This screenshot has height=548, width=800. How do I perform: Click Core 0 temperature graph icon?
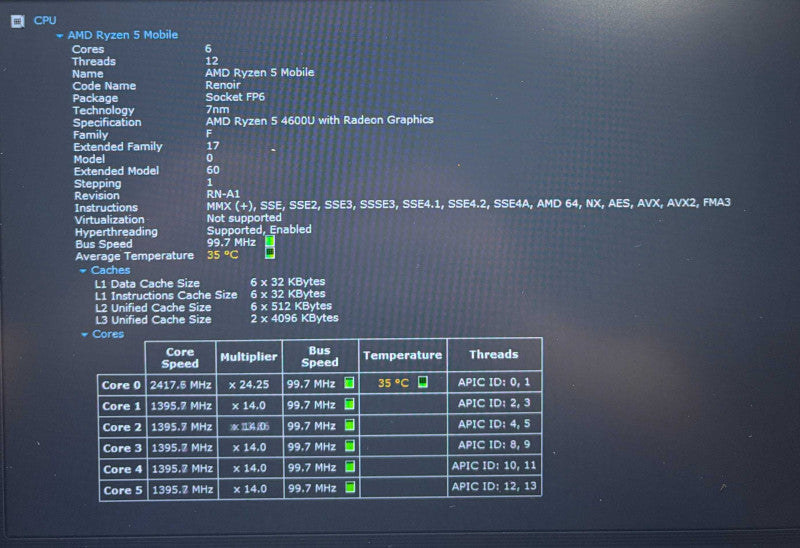(x=422, y=382)
